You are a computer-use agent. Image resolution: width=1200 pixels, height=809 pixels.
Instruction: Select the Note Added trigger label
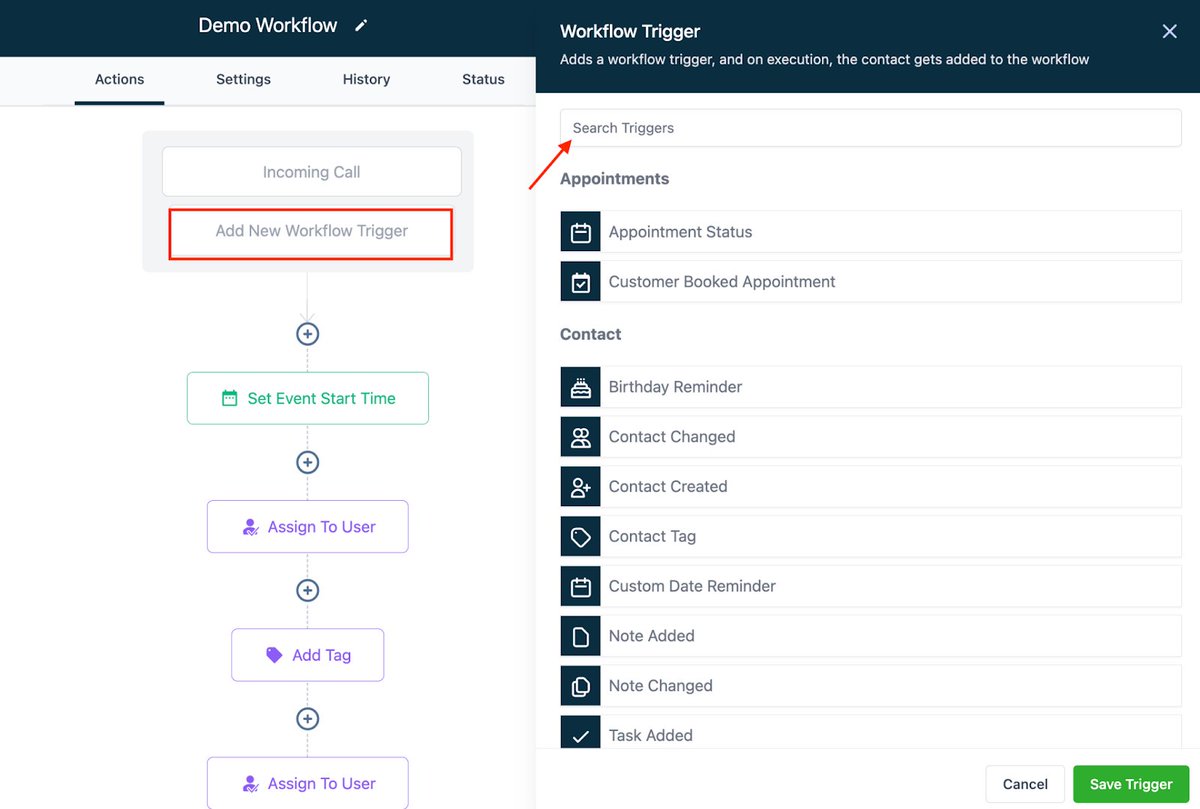tap(651, 636)
